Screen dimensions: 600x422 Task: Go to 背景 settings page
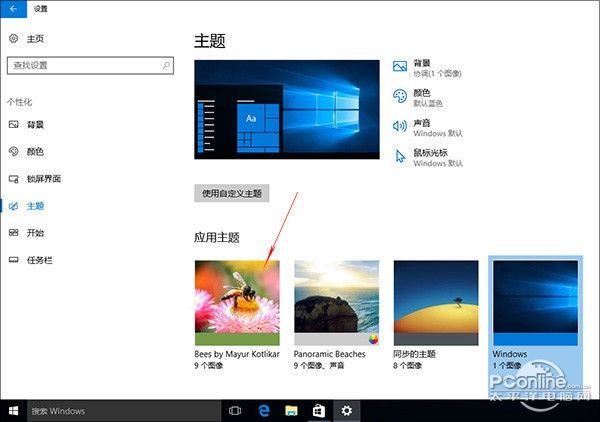tap(35, 125)
